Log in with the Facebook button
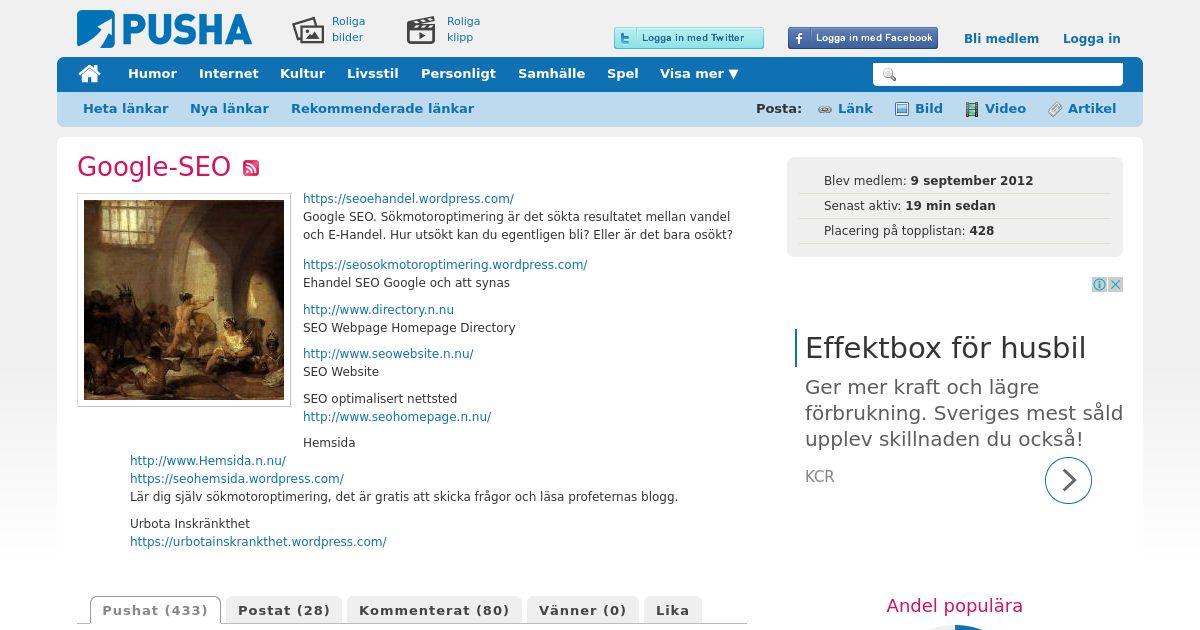Image resolution: width=1200 pixels, height=630 pixels. [863, 38]
